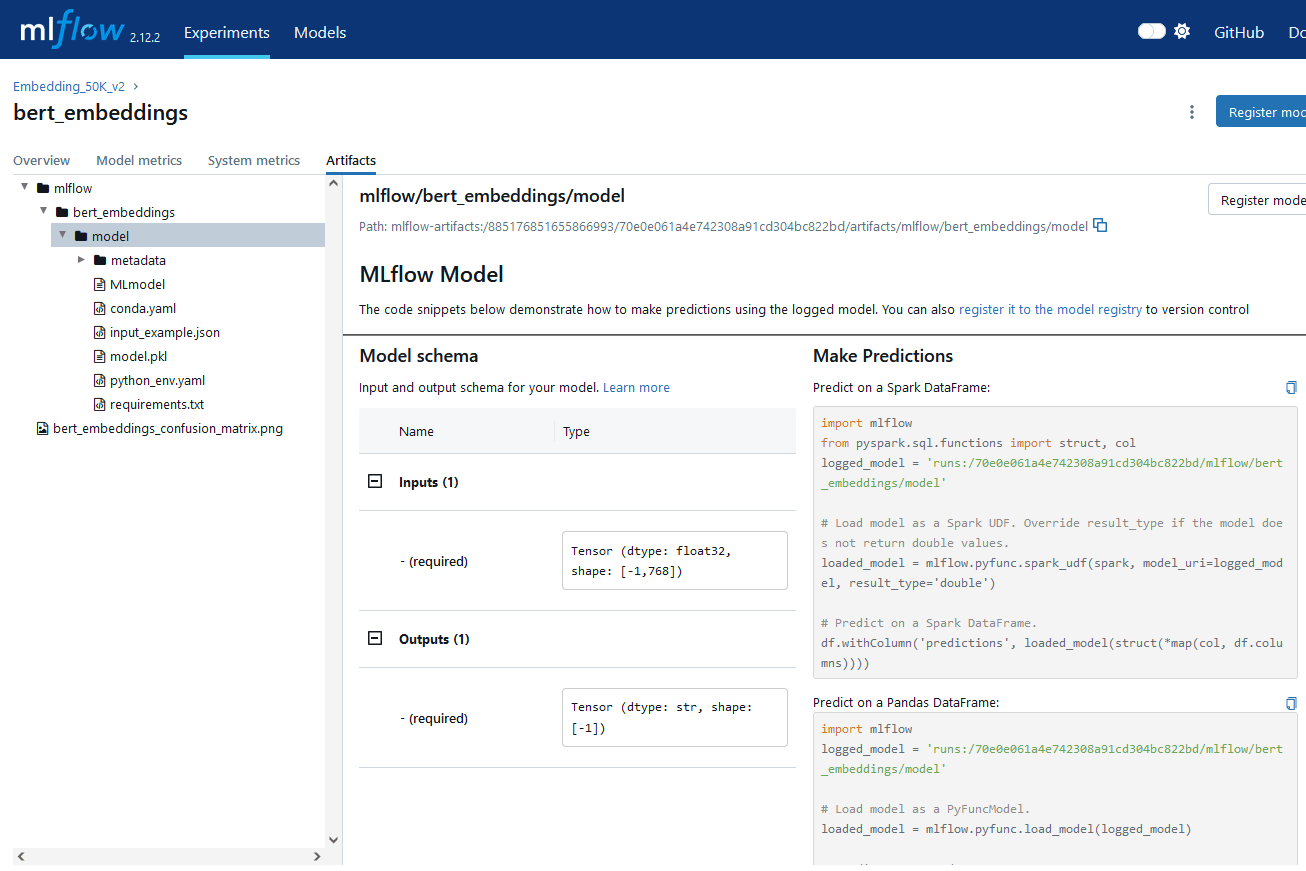Collapse the Inputs (1) schema section
Viewport: 1306px width, 871px height.
point(376,482)
